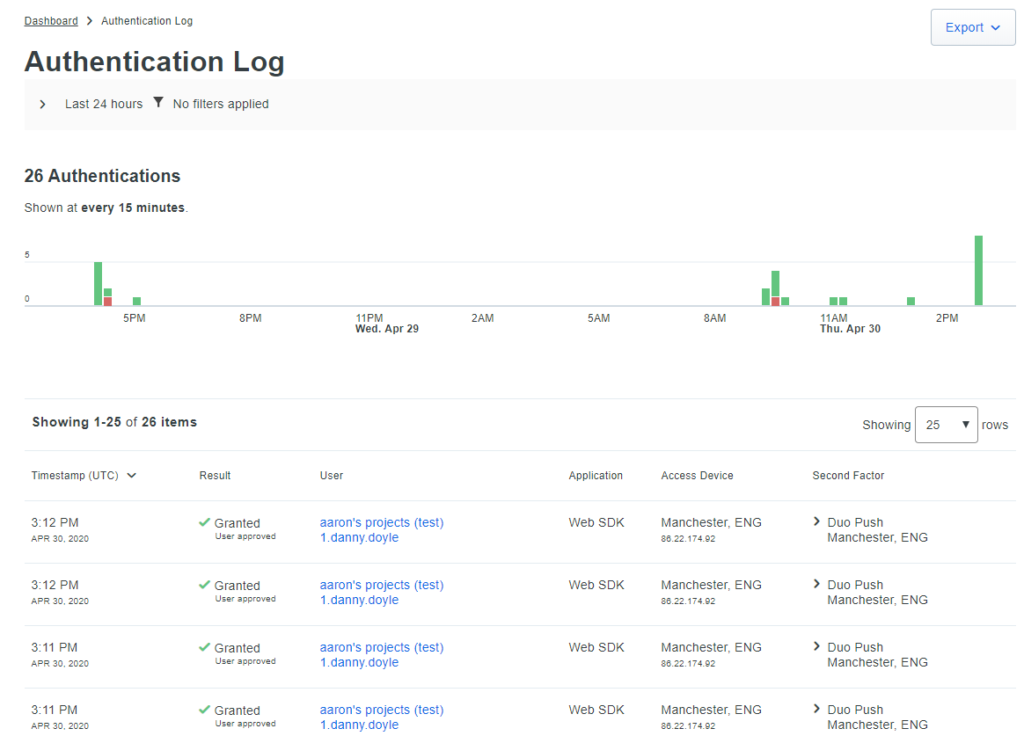
Task: Open the Export dropdown menu
Action: 972,27
